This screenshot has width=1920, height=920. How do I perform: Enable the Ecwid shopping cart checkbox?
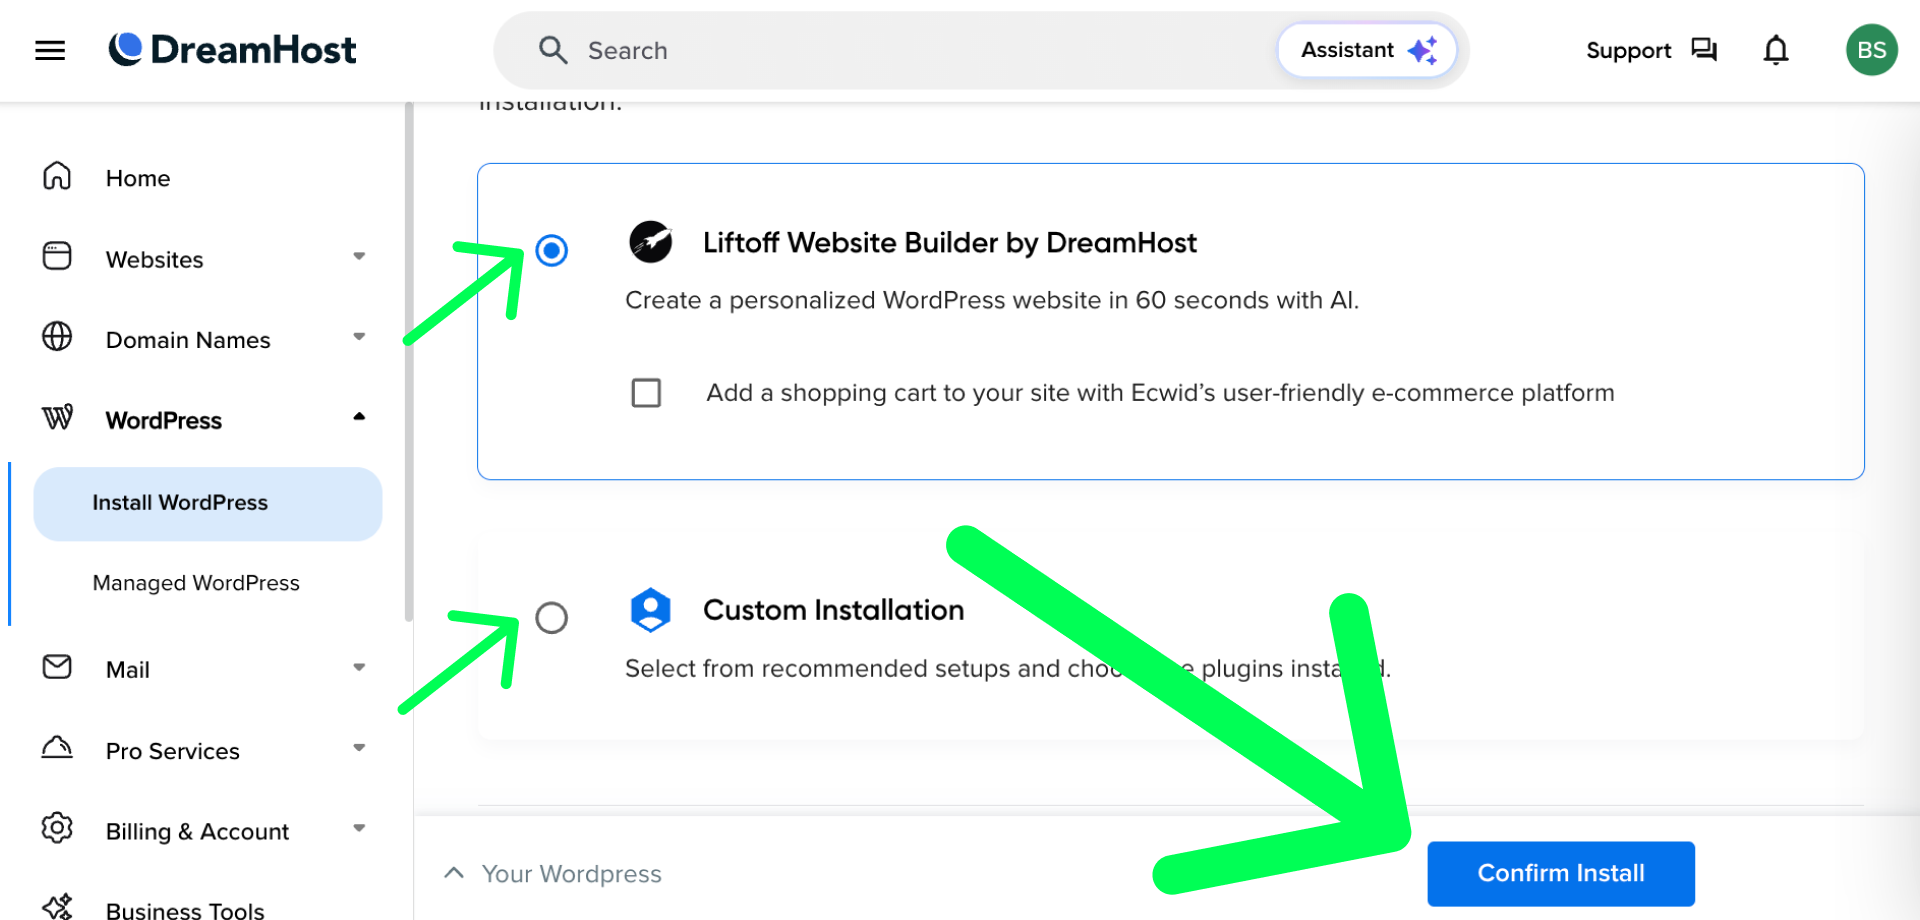pyautogui.click(x=646, y=393)
